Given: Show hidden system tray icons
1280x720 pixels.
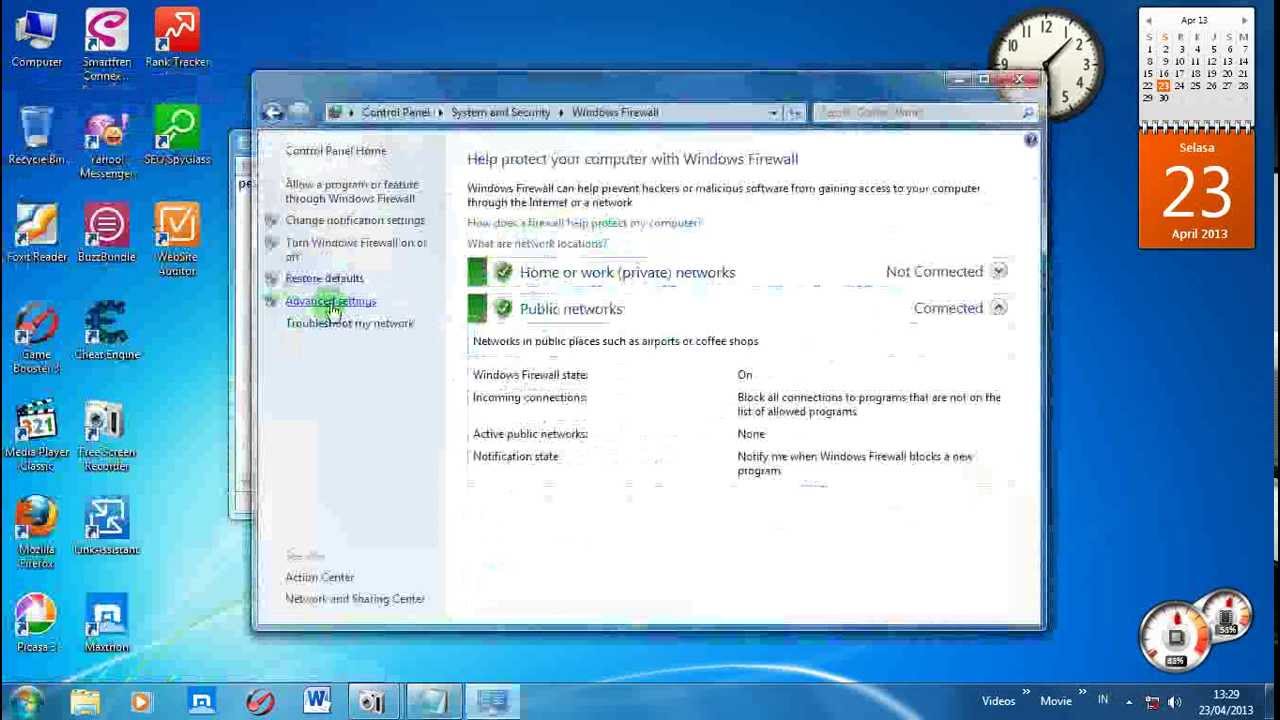Looking at the screenshot, I should point(1129,702).
